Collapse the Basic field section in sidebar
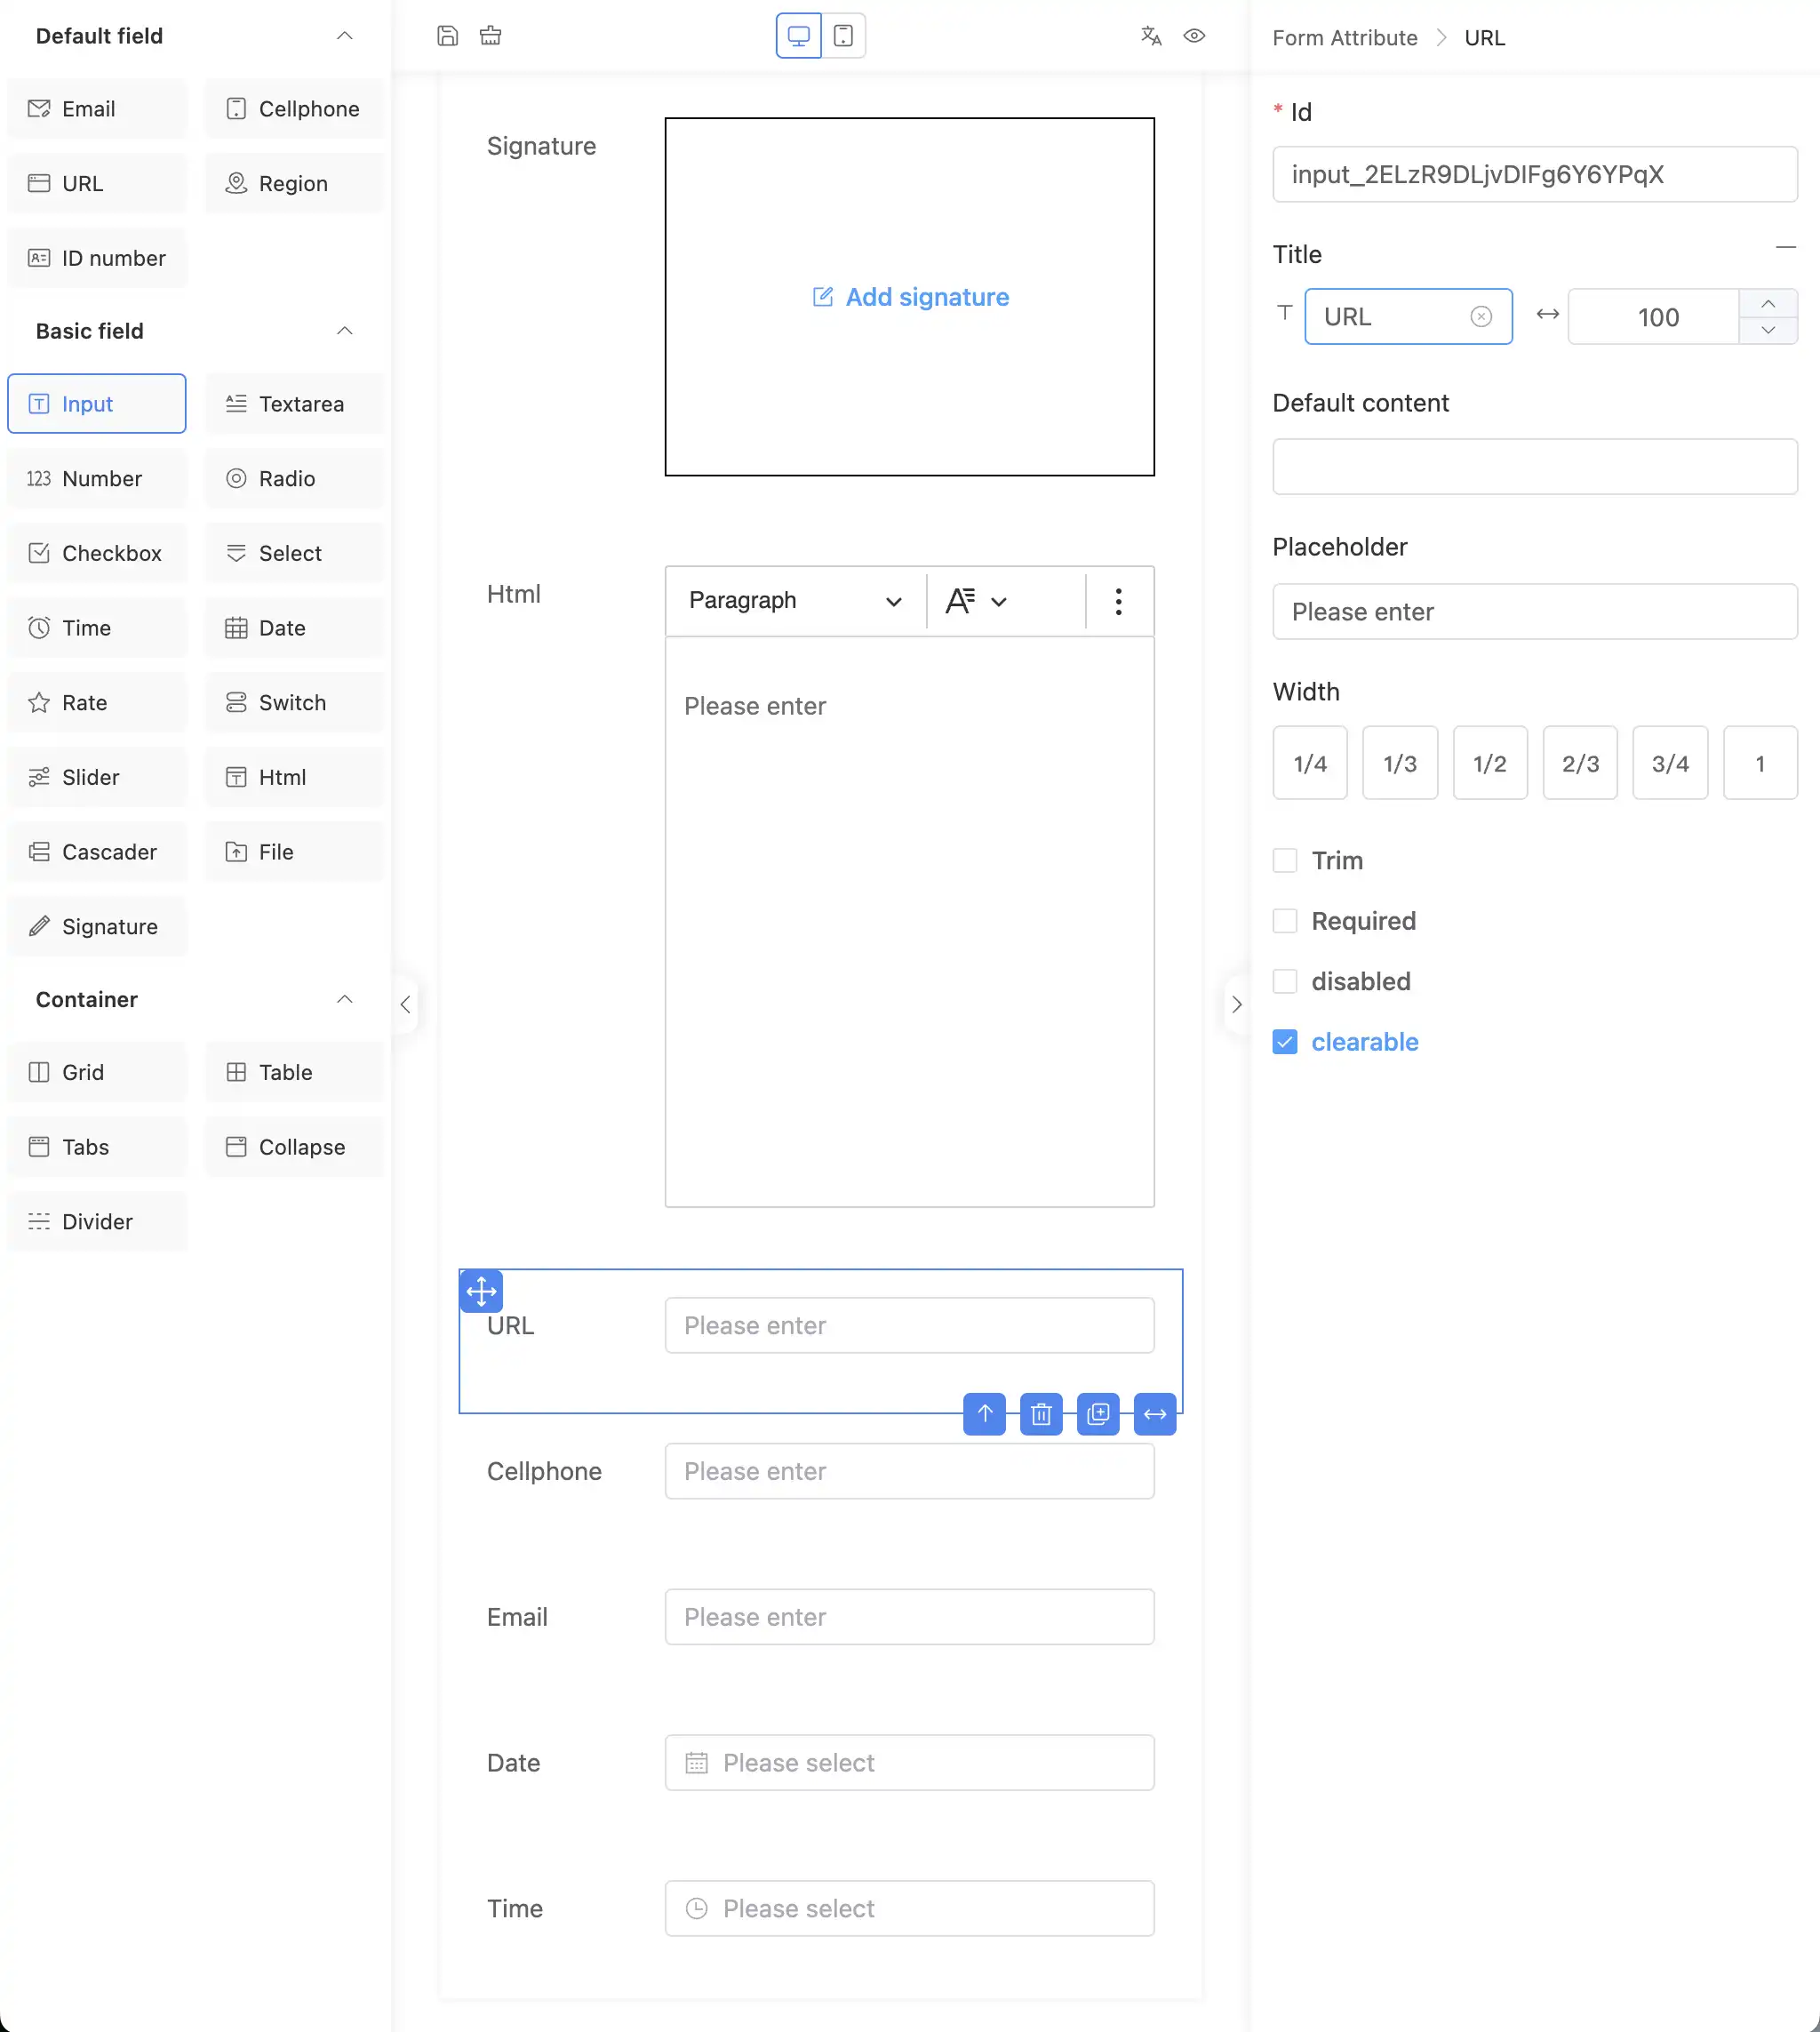This screenshot has width=1820, height=2032. click(x=344, y=331)
